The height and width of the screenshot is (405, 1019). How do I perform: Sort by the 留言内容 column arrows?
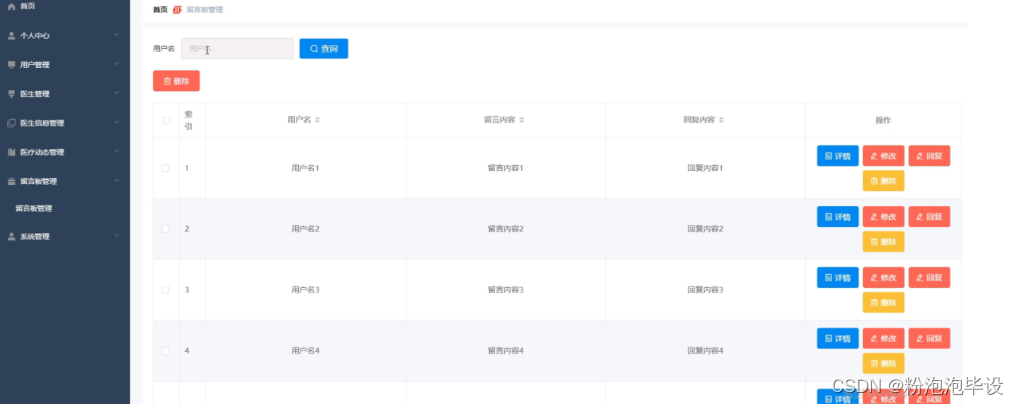(x=521, y=120)
